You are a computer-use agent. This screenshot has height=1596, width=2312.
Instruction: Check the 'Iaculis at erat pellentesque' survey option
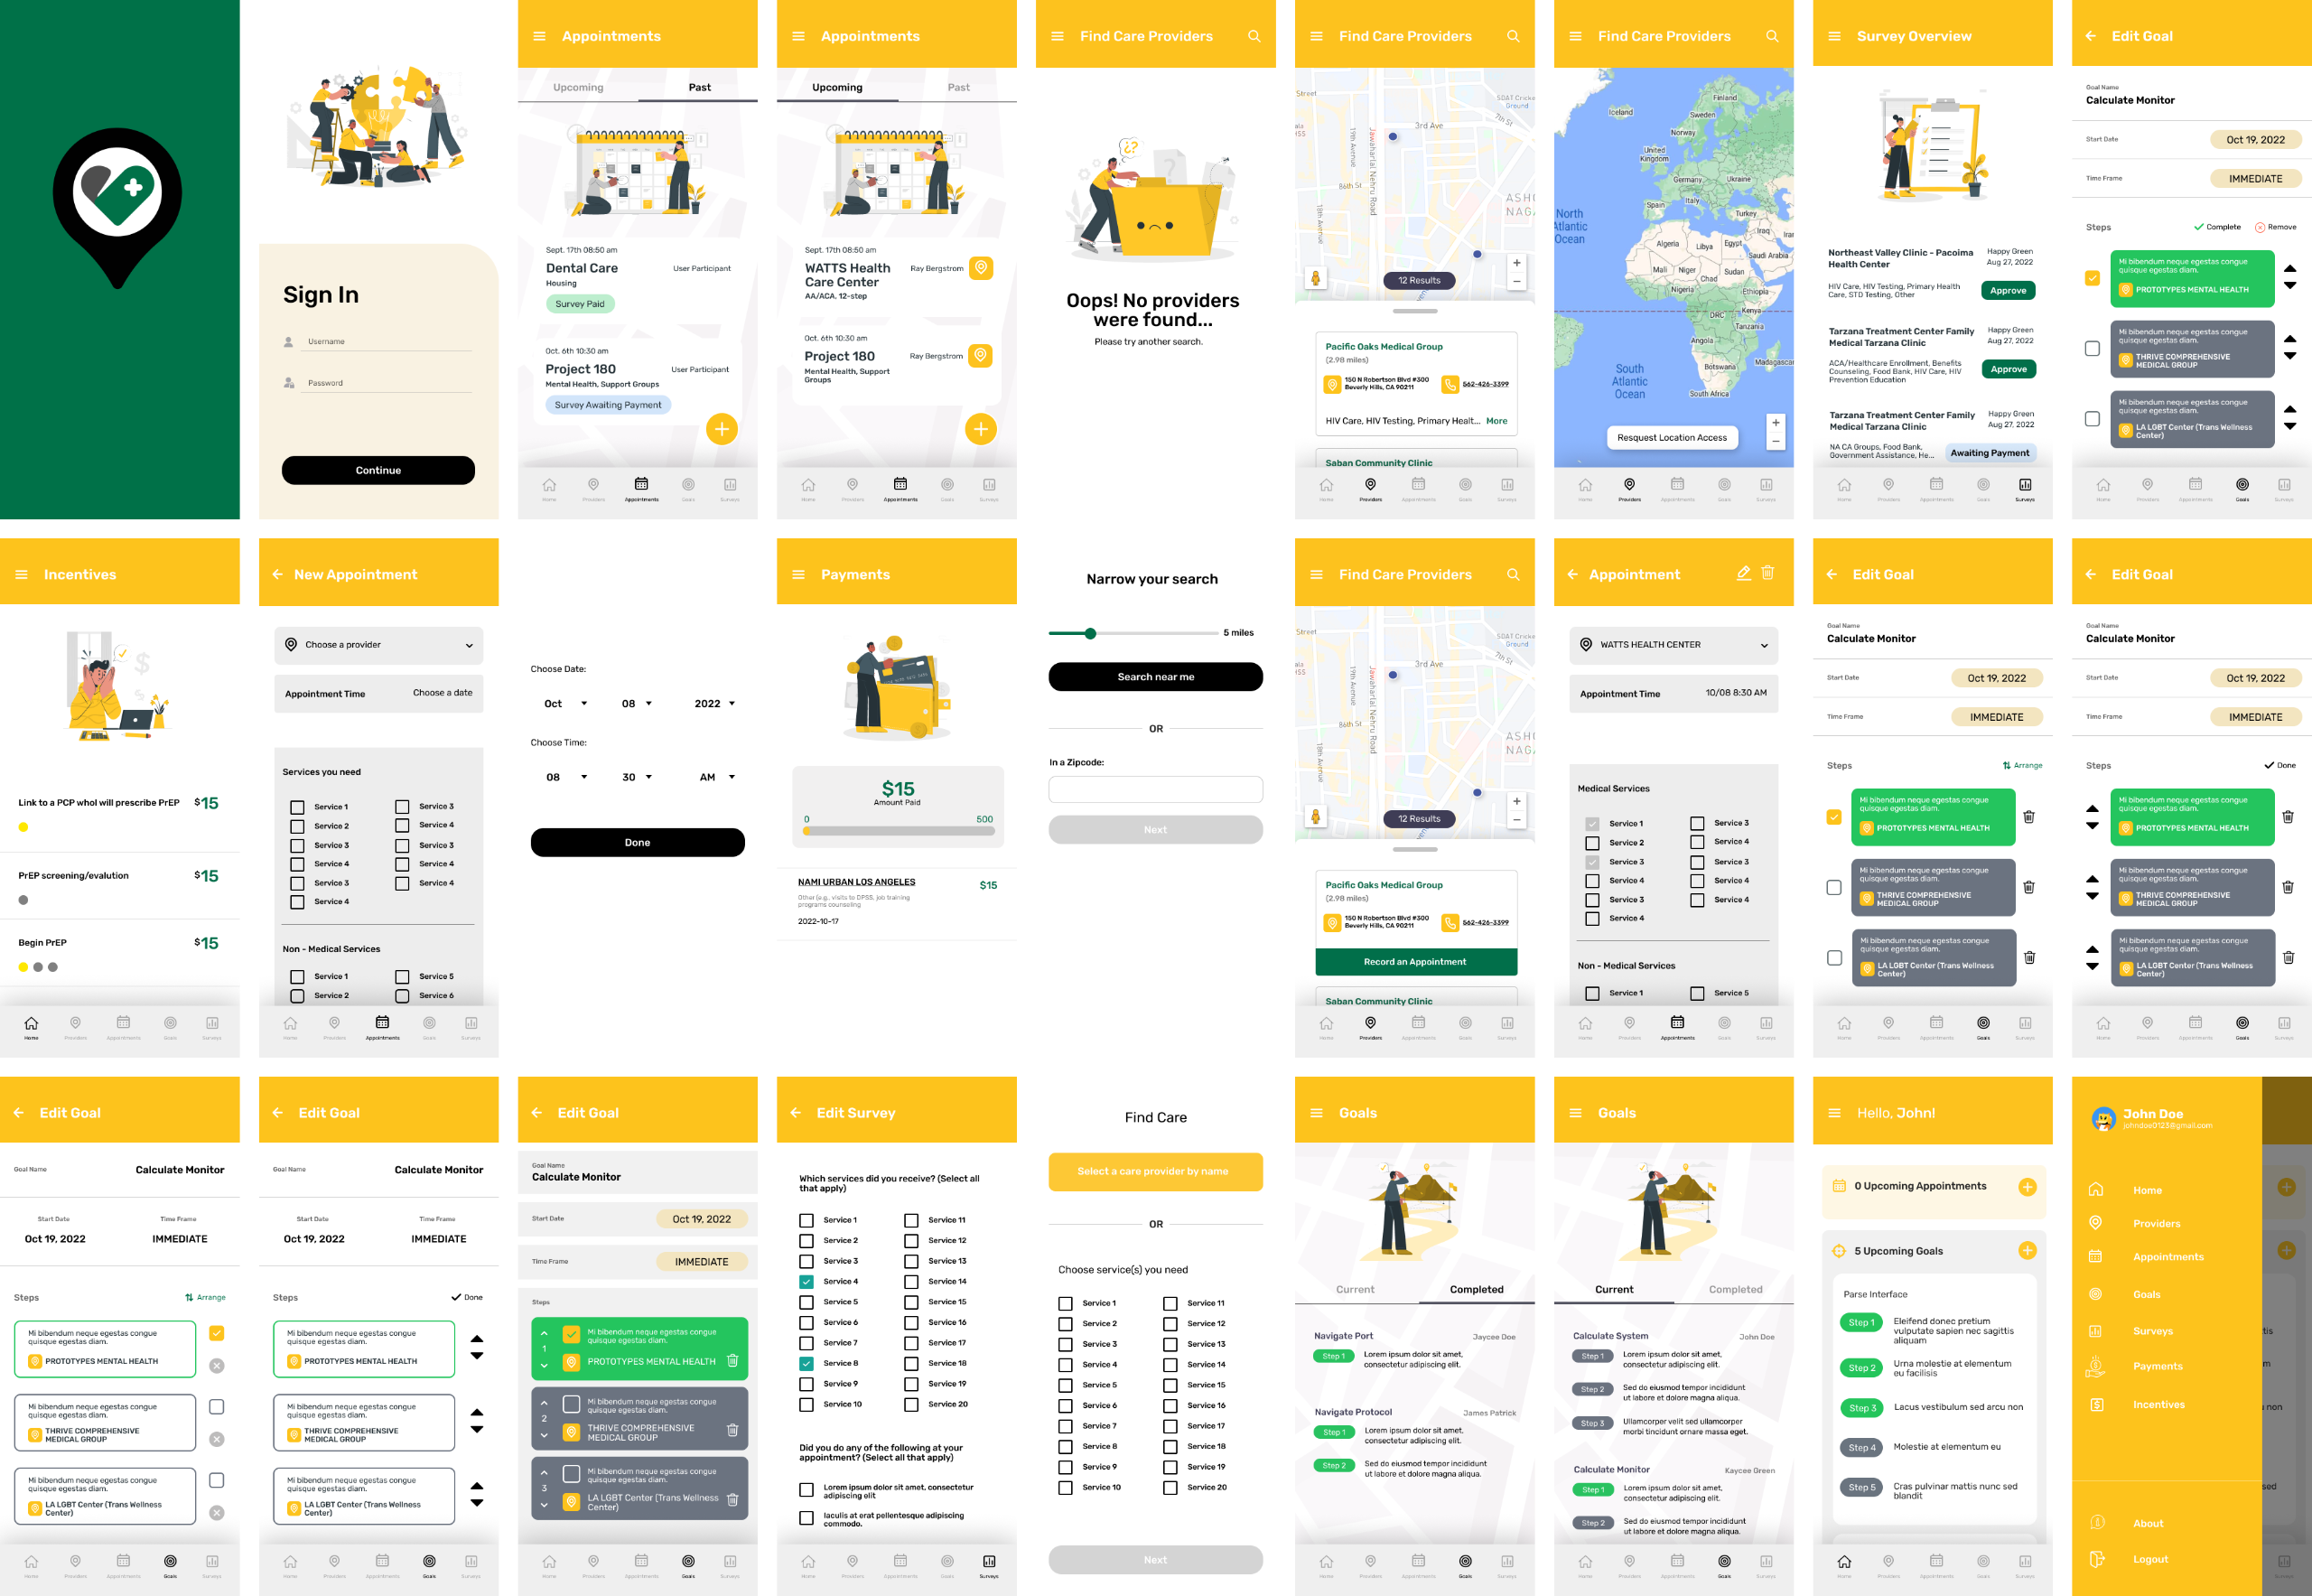(806, 1519)
